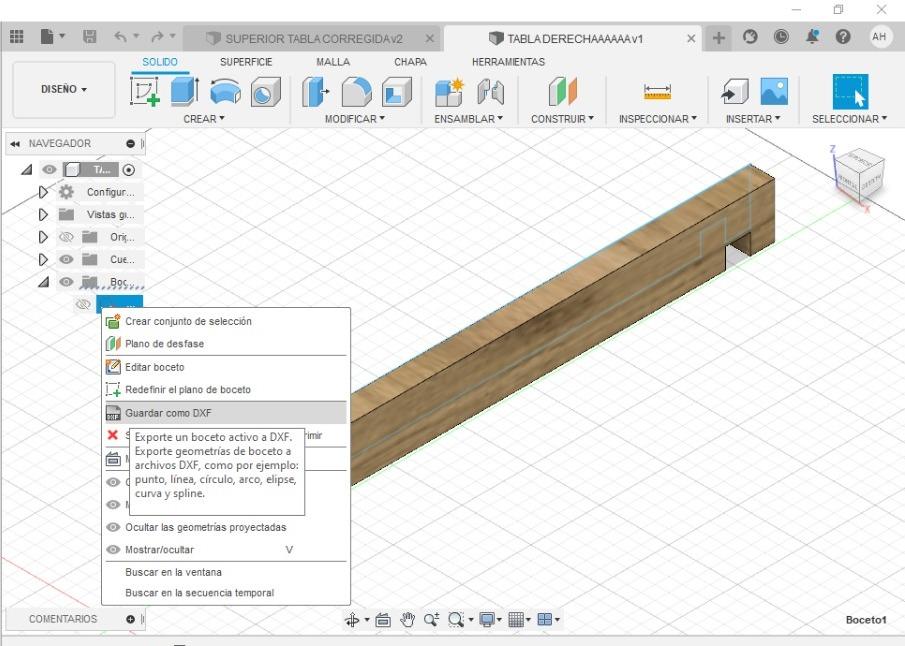
Task: Open a new design tab with plus
Action: [x=719, y=38]
